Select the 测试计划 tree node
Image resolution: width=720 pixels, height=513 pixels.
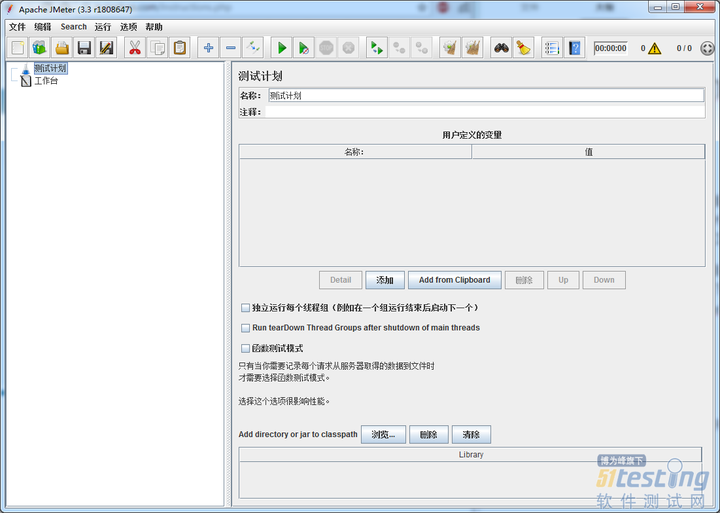(x=50, y=68)
